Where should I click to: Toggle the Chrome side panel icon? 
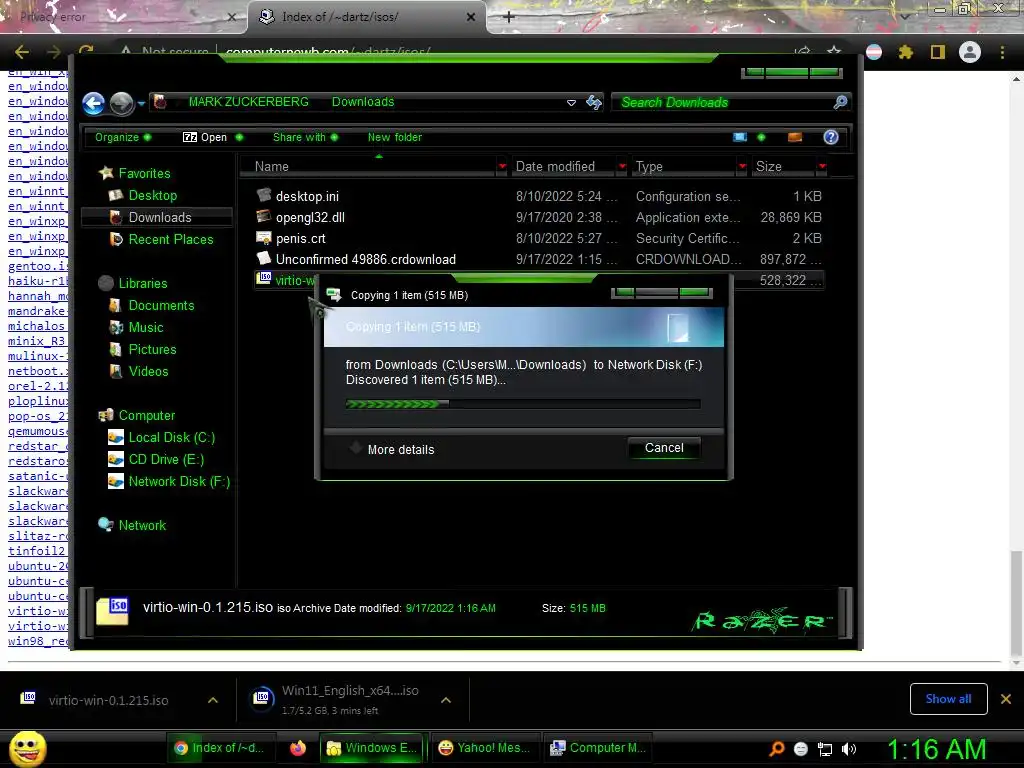(938, 52)
